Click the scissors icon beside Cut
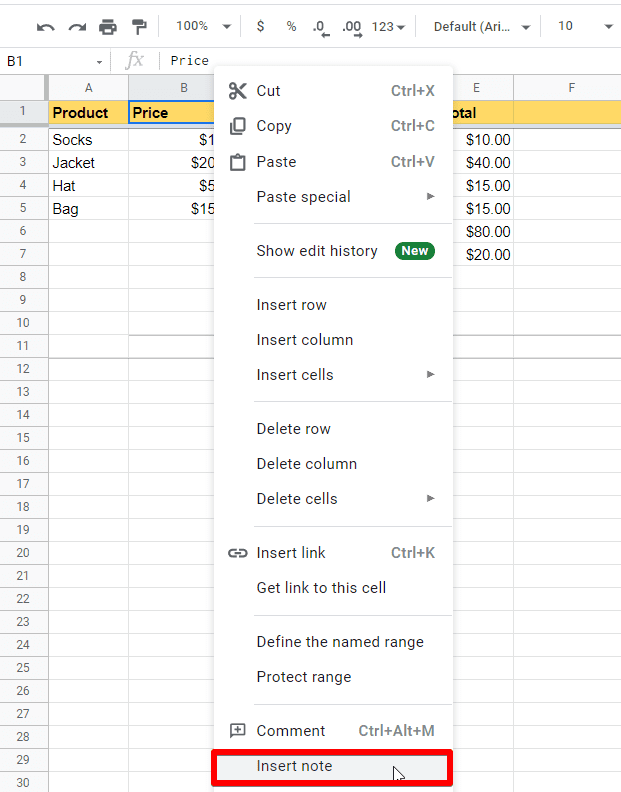621x792 pixels. pyautogui.click(x=237, y=91)
